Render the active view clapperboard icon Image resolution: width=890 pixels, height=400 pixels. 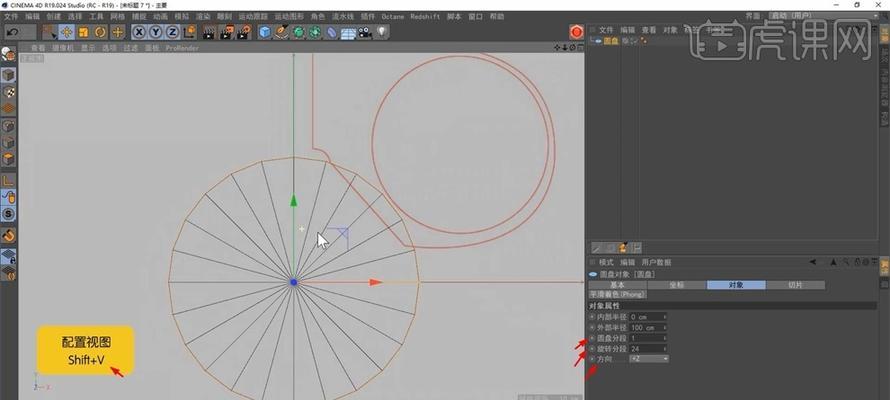[x=209, y=32]
